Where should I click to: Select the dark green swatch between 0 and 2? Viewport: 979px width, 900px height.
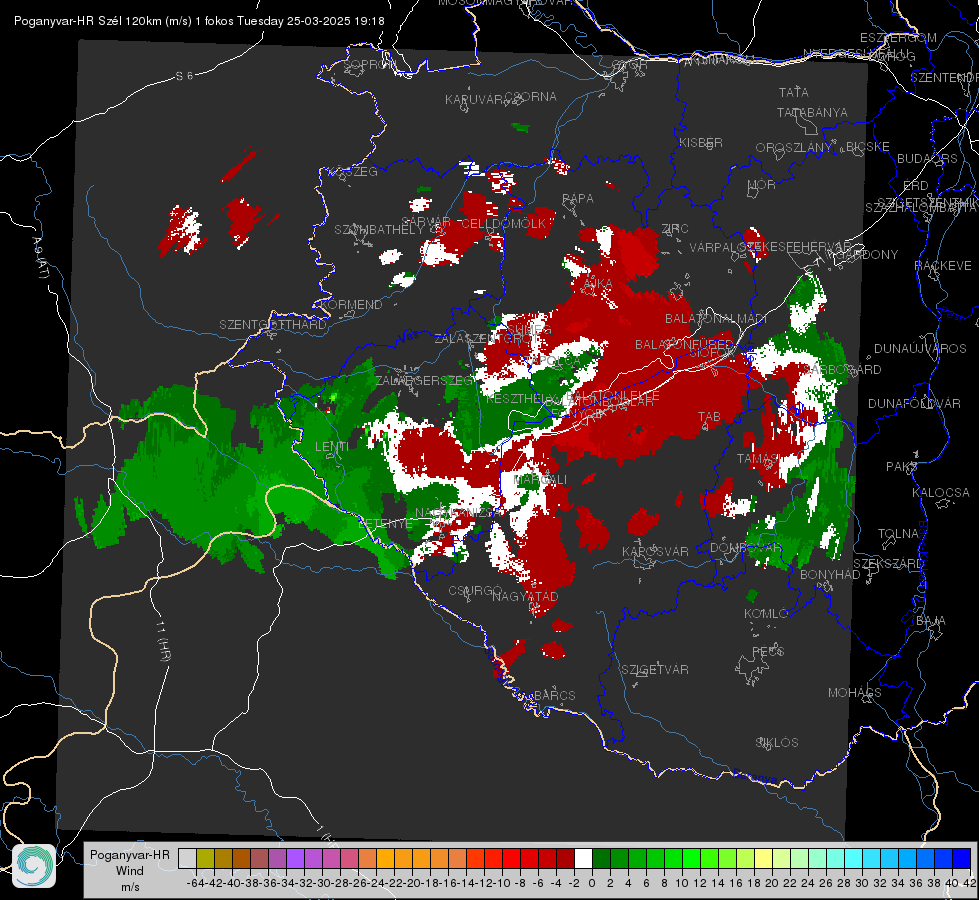pos(601,858)
